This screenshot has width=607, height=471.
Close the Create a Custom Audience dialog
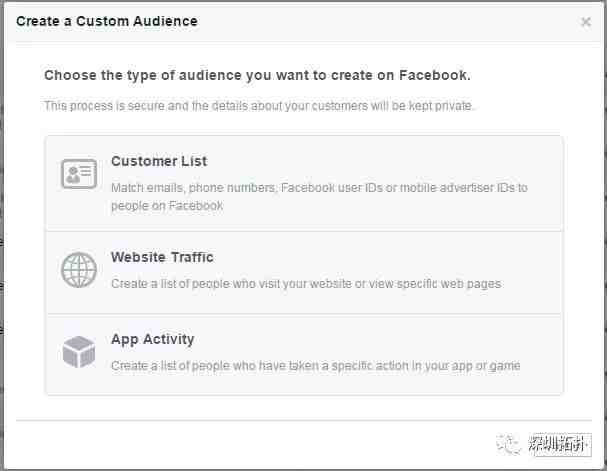586,22
